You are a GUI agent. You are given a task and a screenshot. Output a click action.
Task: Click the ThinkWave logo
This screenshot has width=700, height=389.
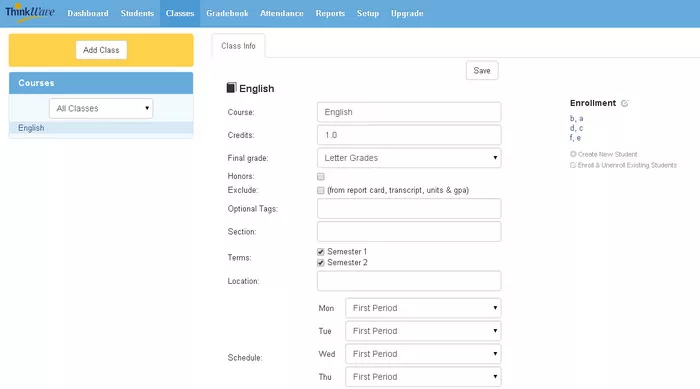30,12
